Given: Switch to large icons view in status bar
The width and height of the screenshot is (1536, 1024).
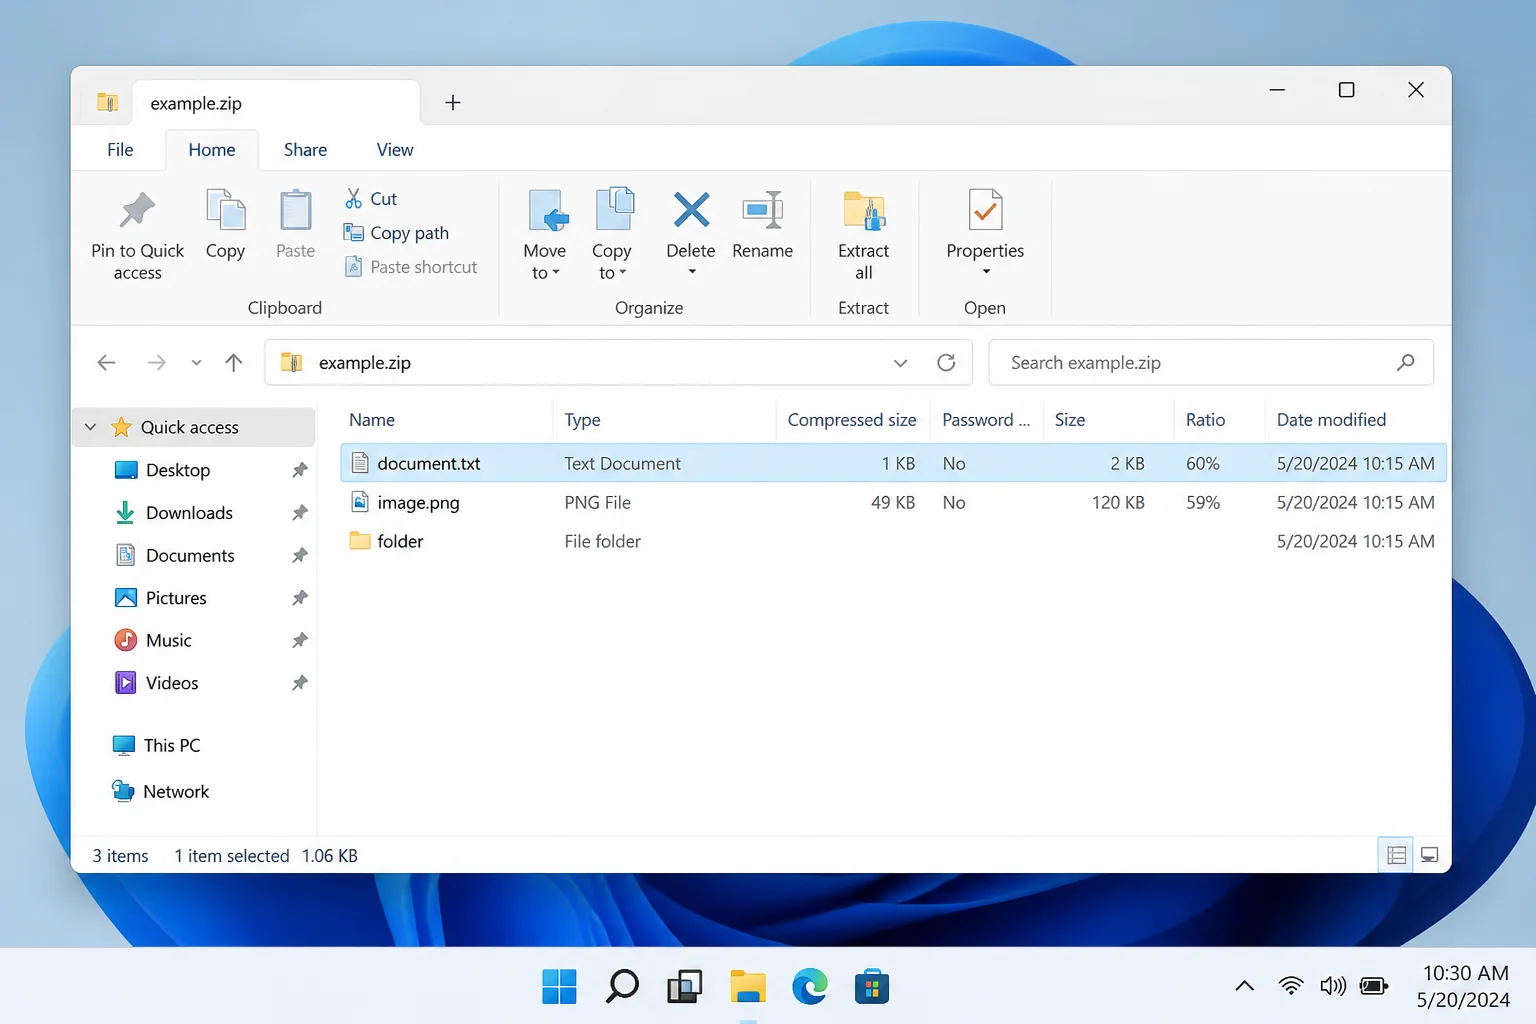Looking at the screenshot, I should pyautogui.click(x=1430, y=856).
